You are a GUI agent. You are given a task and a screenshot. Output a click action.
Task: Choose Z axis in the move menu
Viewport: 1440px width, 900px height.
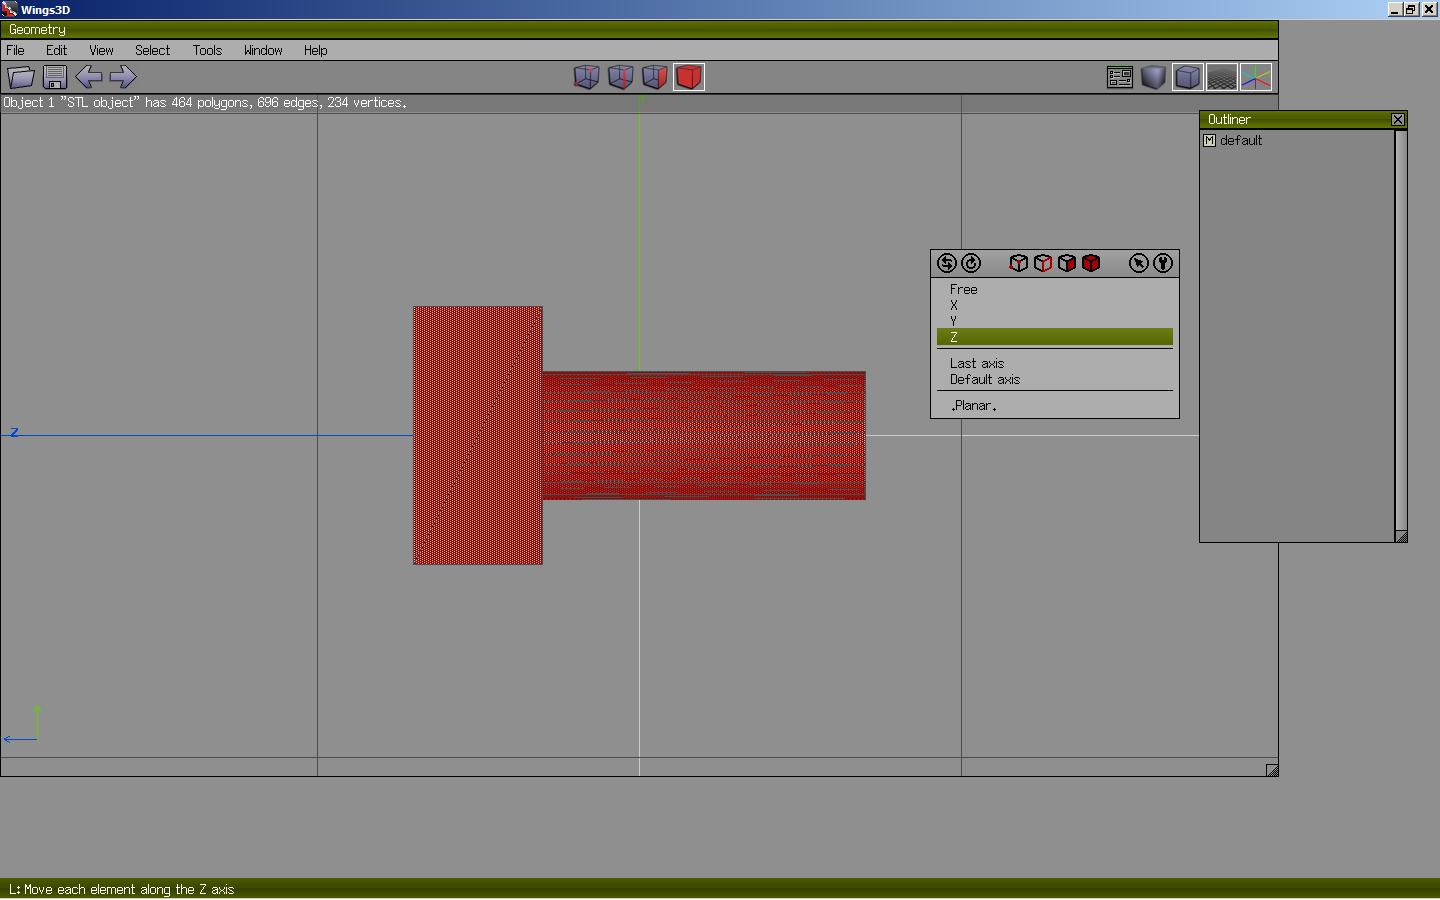1054,337
